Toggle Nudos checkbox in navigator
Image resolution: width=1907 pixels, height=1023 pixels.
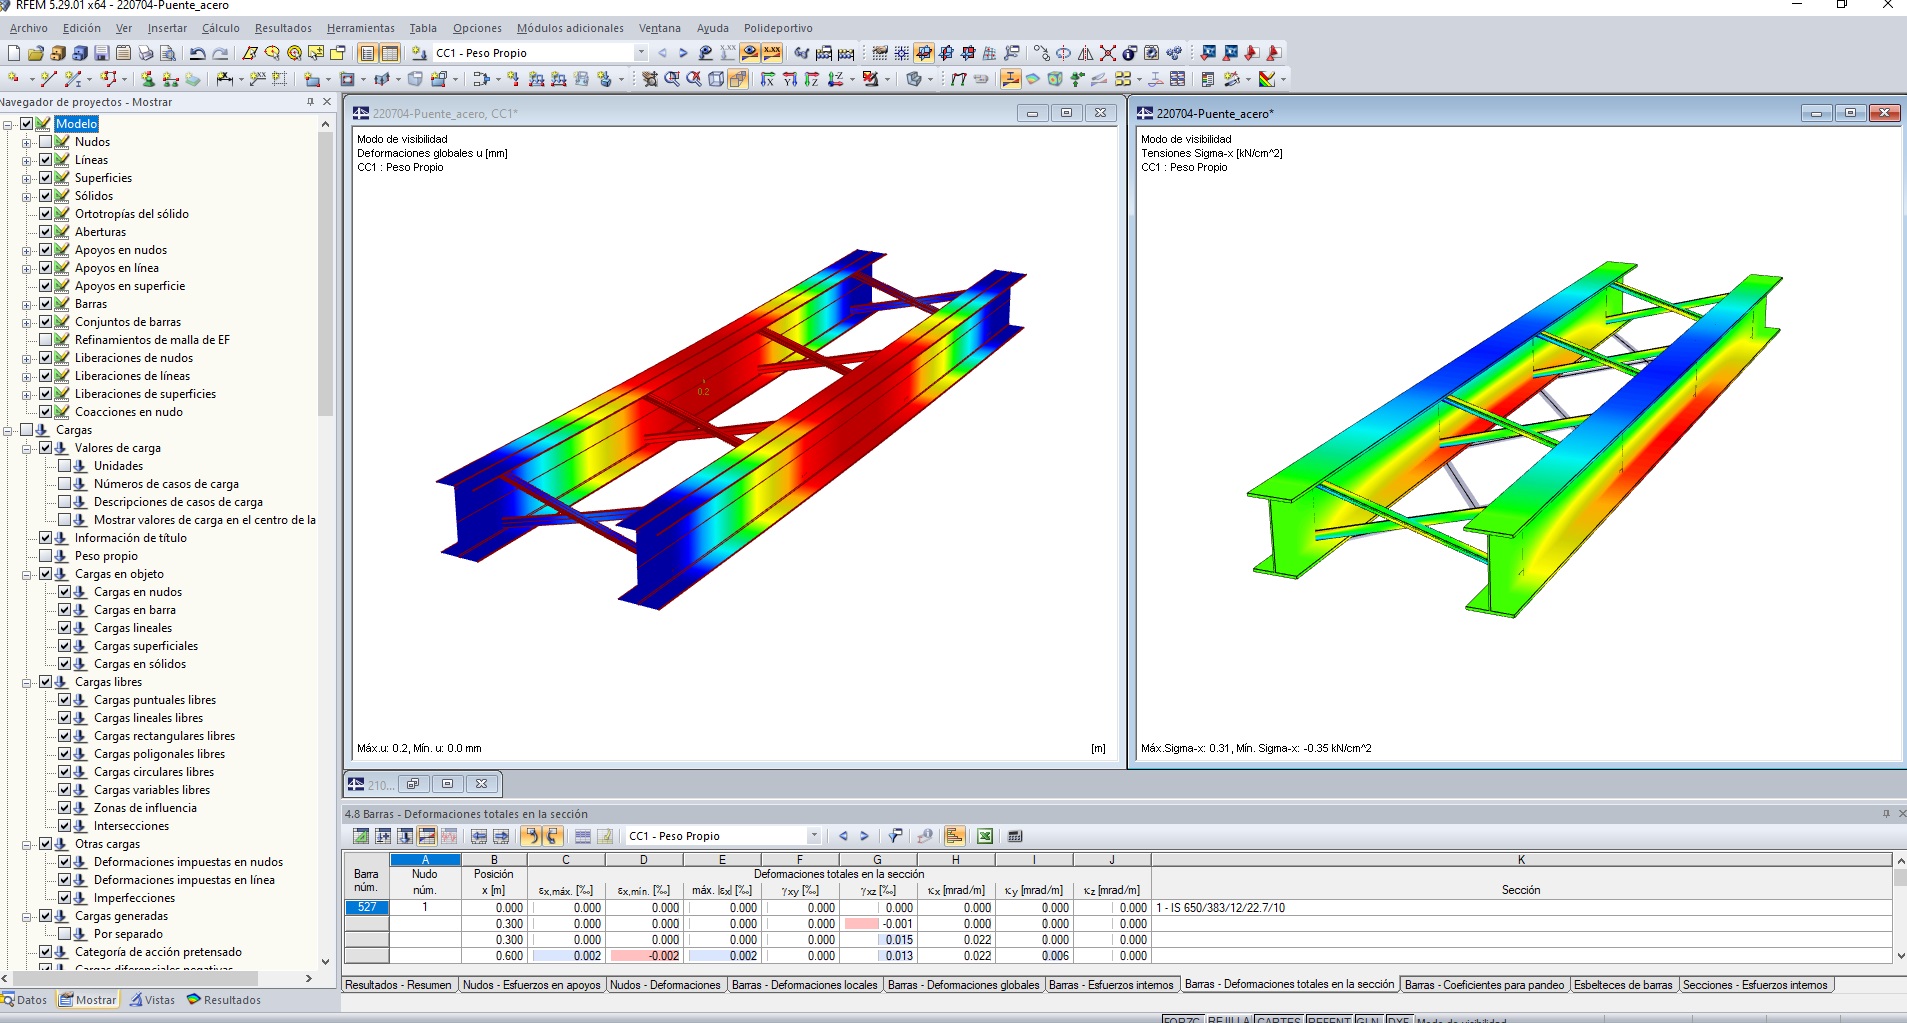[45, 142]
